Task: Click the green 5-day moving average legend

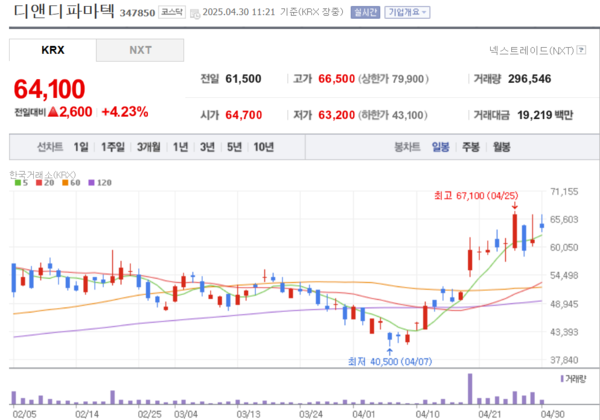Action: 19,183
